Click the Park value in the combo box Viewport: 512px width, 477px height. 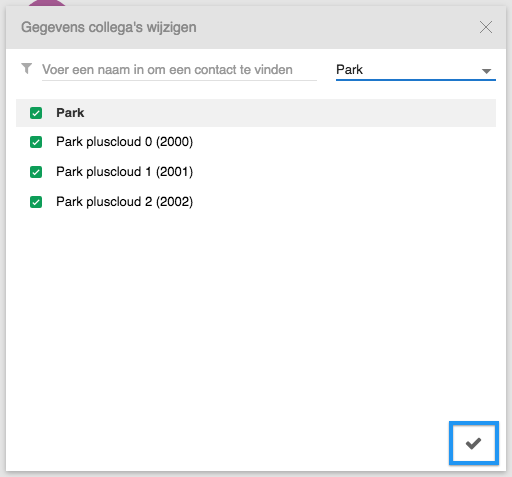pos(349,70)
